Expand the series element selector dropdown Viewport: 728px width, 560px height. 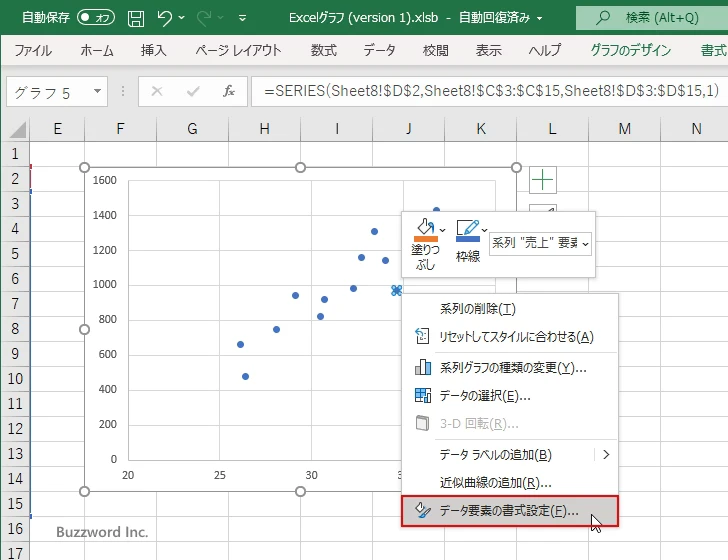585,243
